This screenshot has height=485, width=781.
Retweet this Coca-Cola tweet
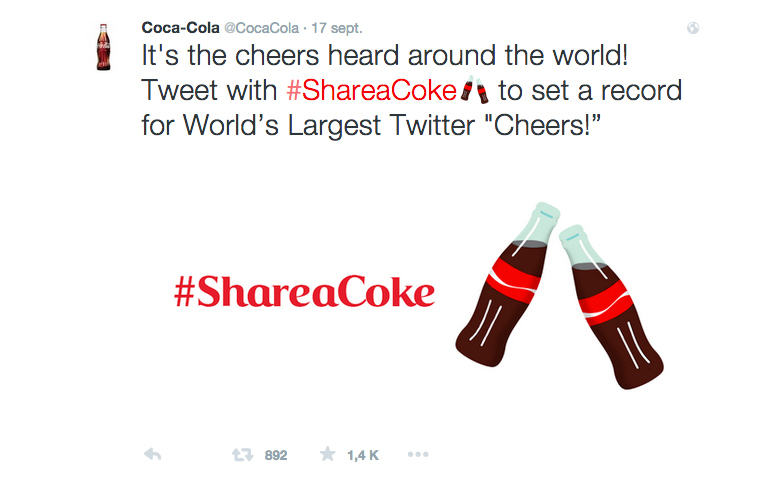[x=242, y=455]
